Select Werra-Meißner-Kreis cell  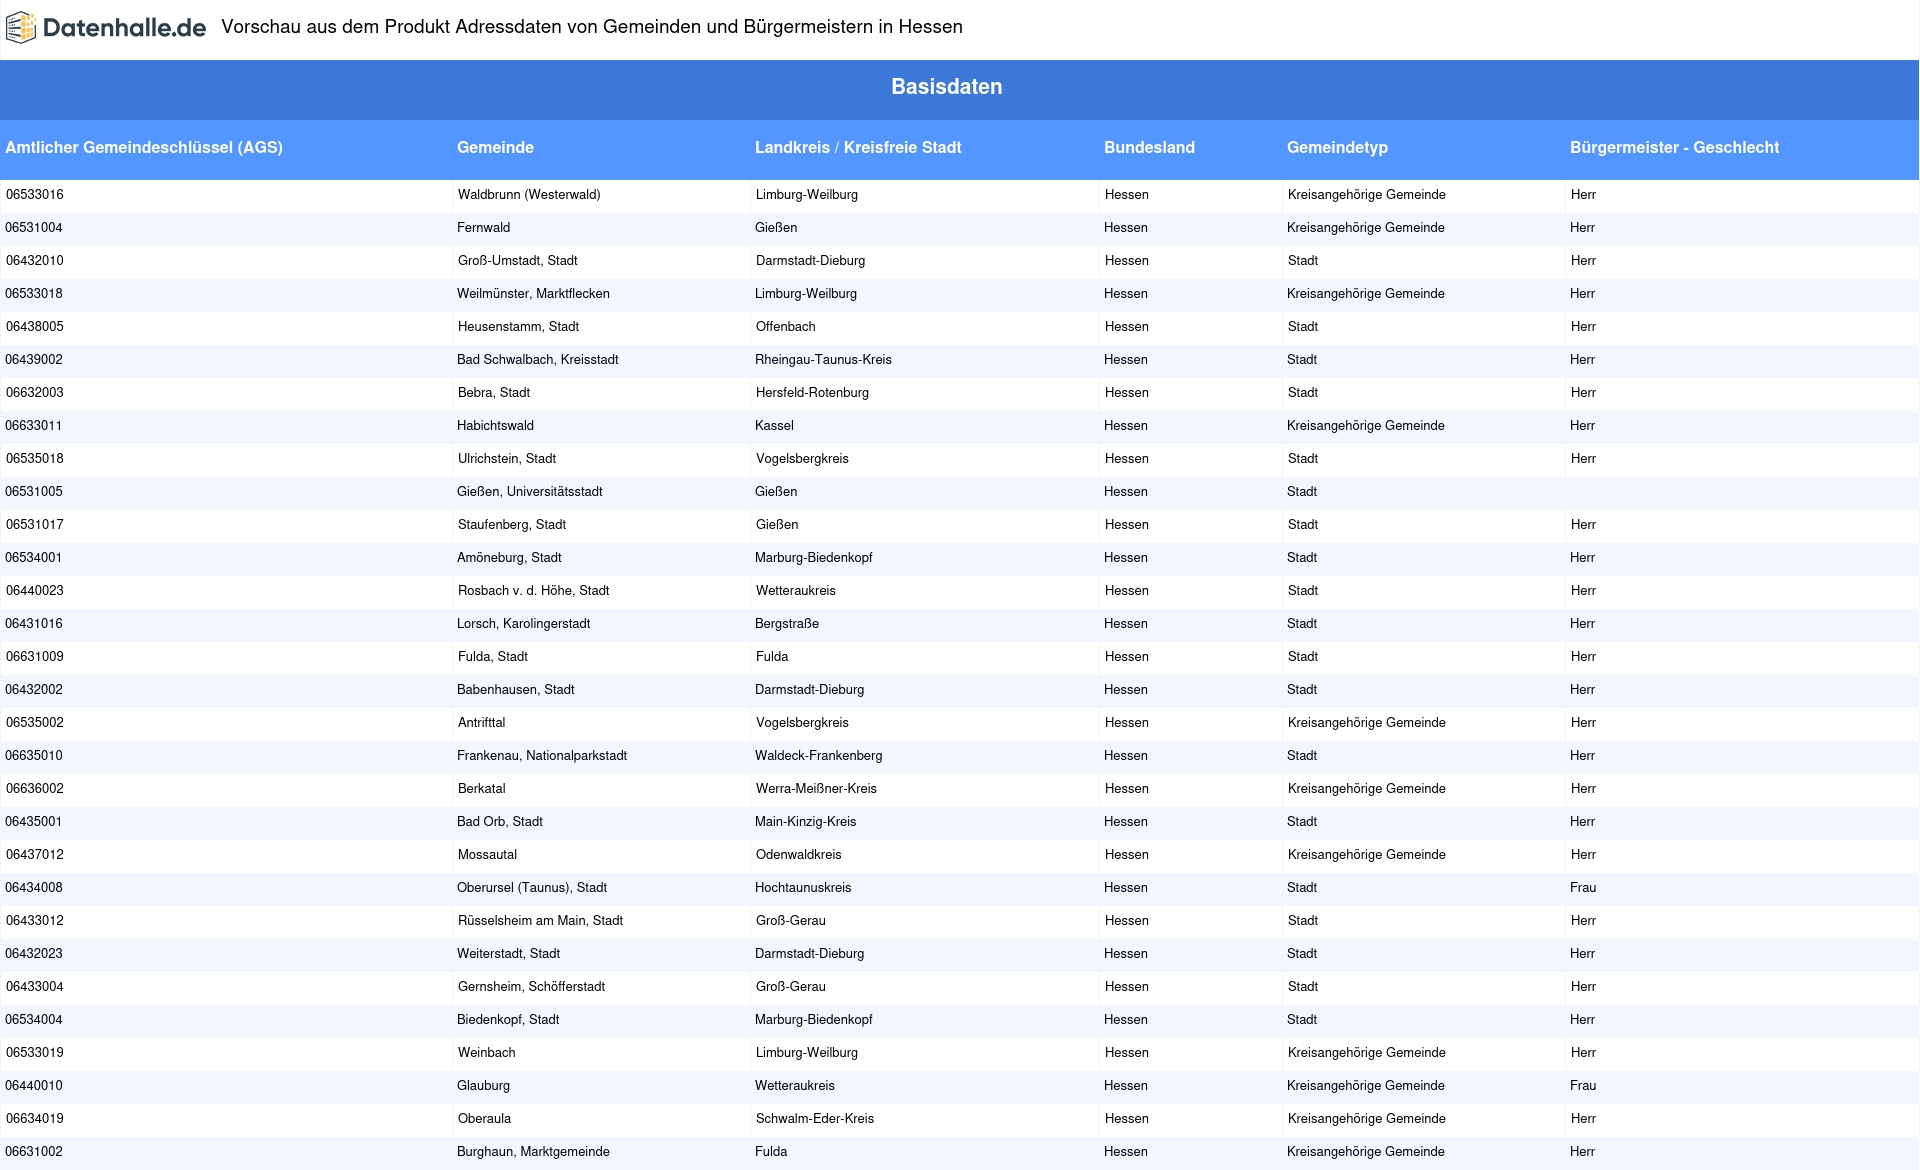pyautogui.click(x=816, y=789)
